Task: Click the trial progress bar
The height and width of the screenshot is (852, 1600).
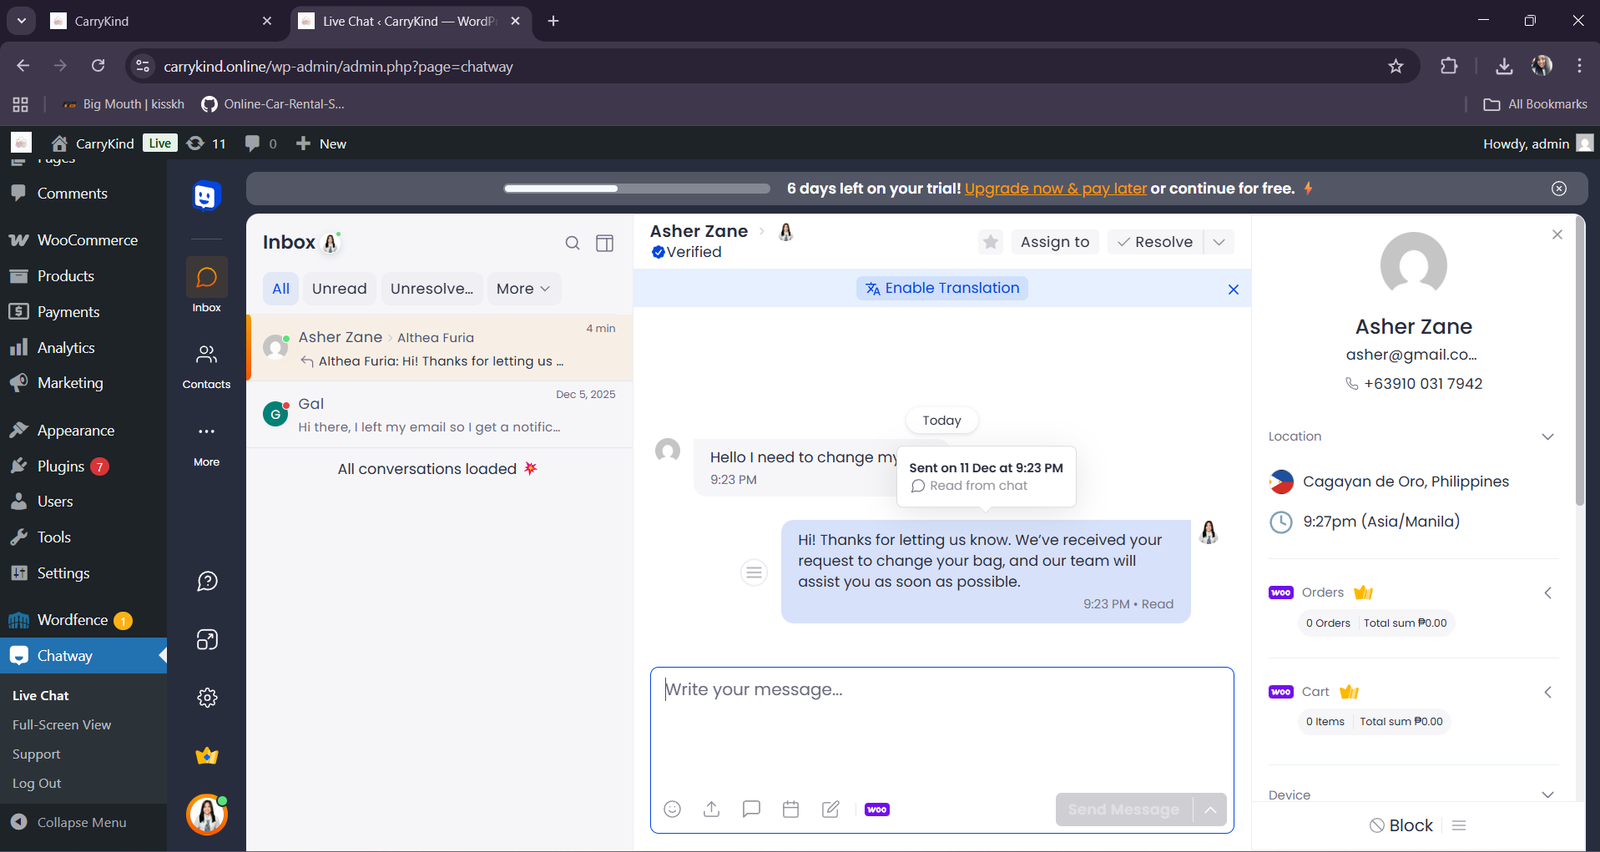Action: [x=637, y=188]
